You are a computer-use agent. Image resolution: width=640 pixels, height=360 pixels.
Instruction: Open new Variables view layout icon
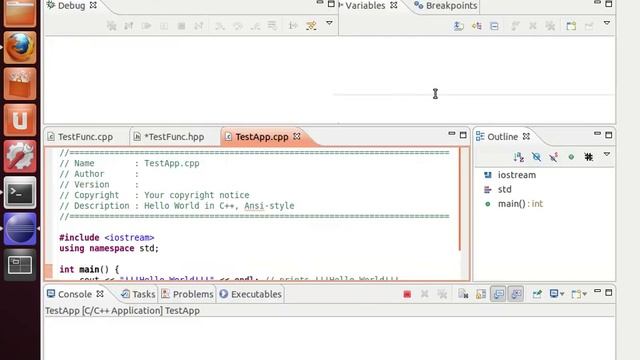[x=571, y=26]
